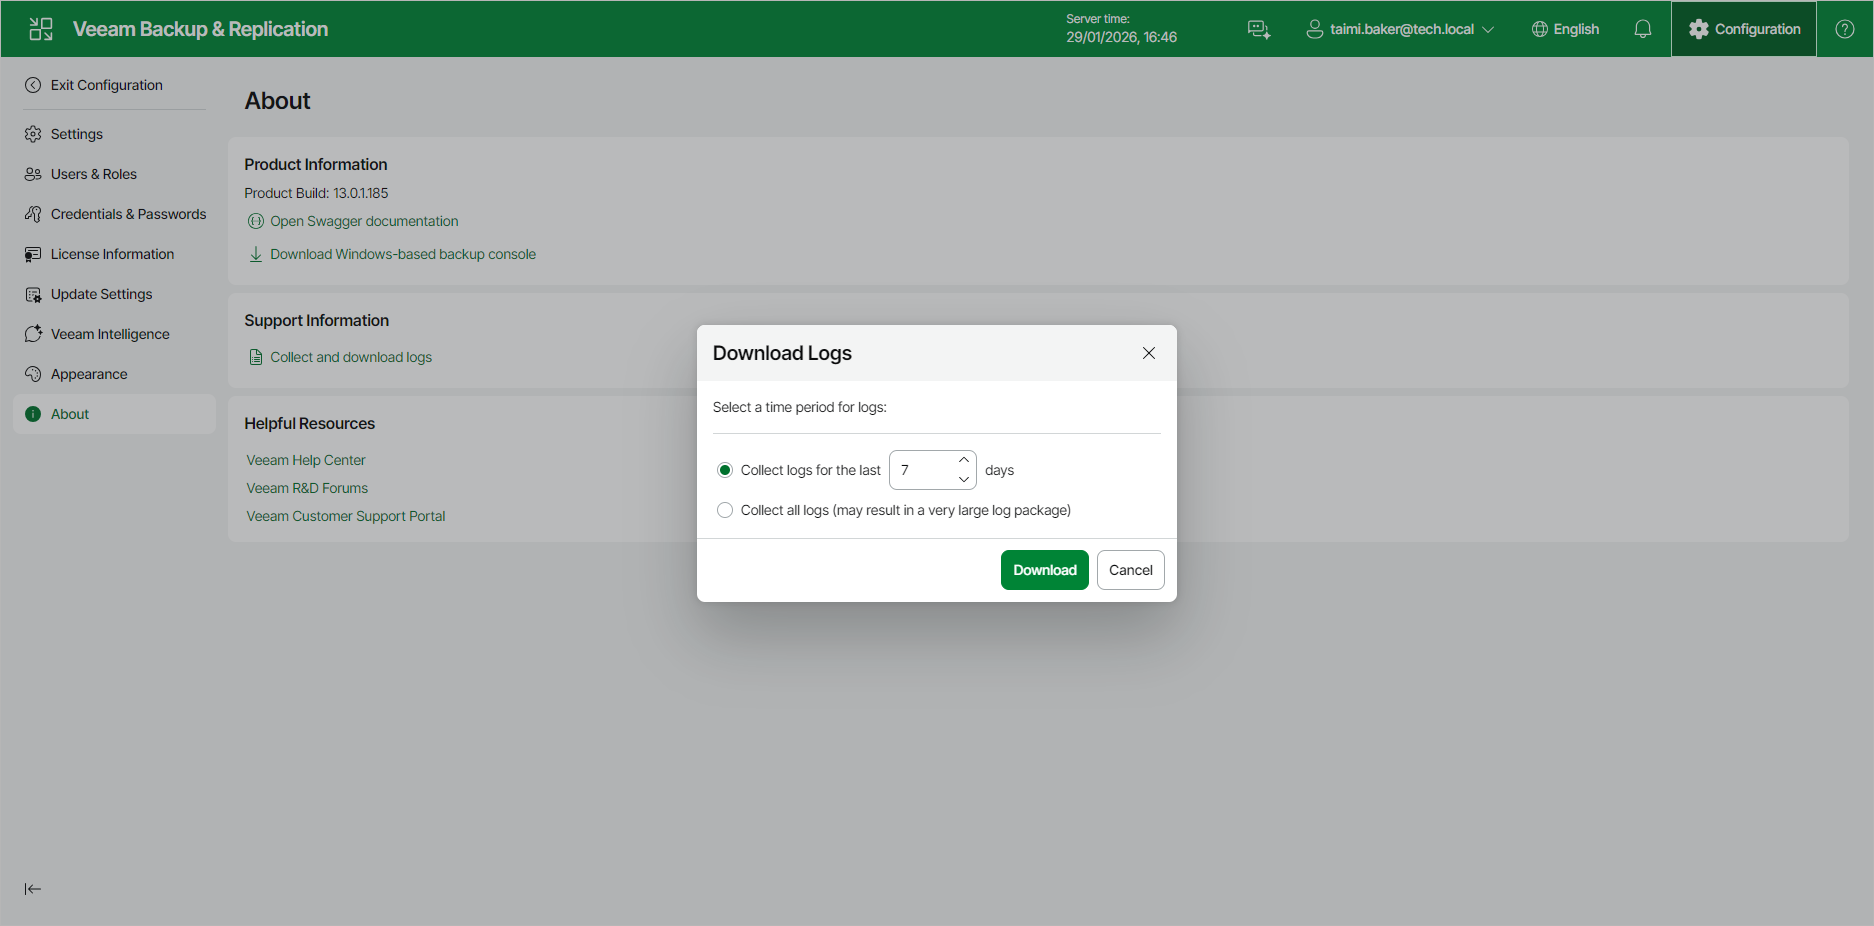Open notifications via the bell icon
The width and height of the screenshot is (1874, 926).
pos(1642,29)
